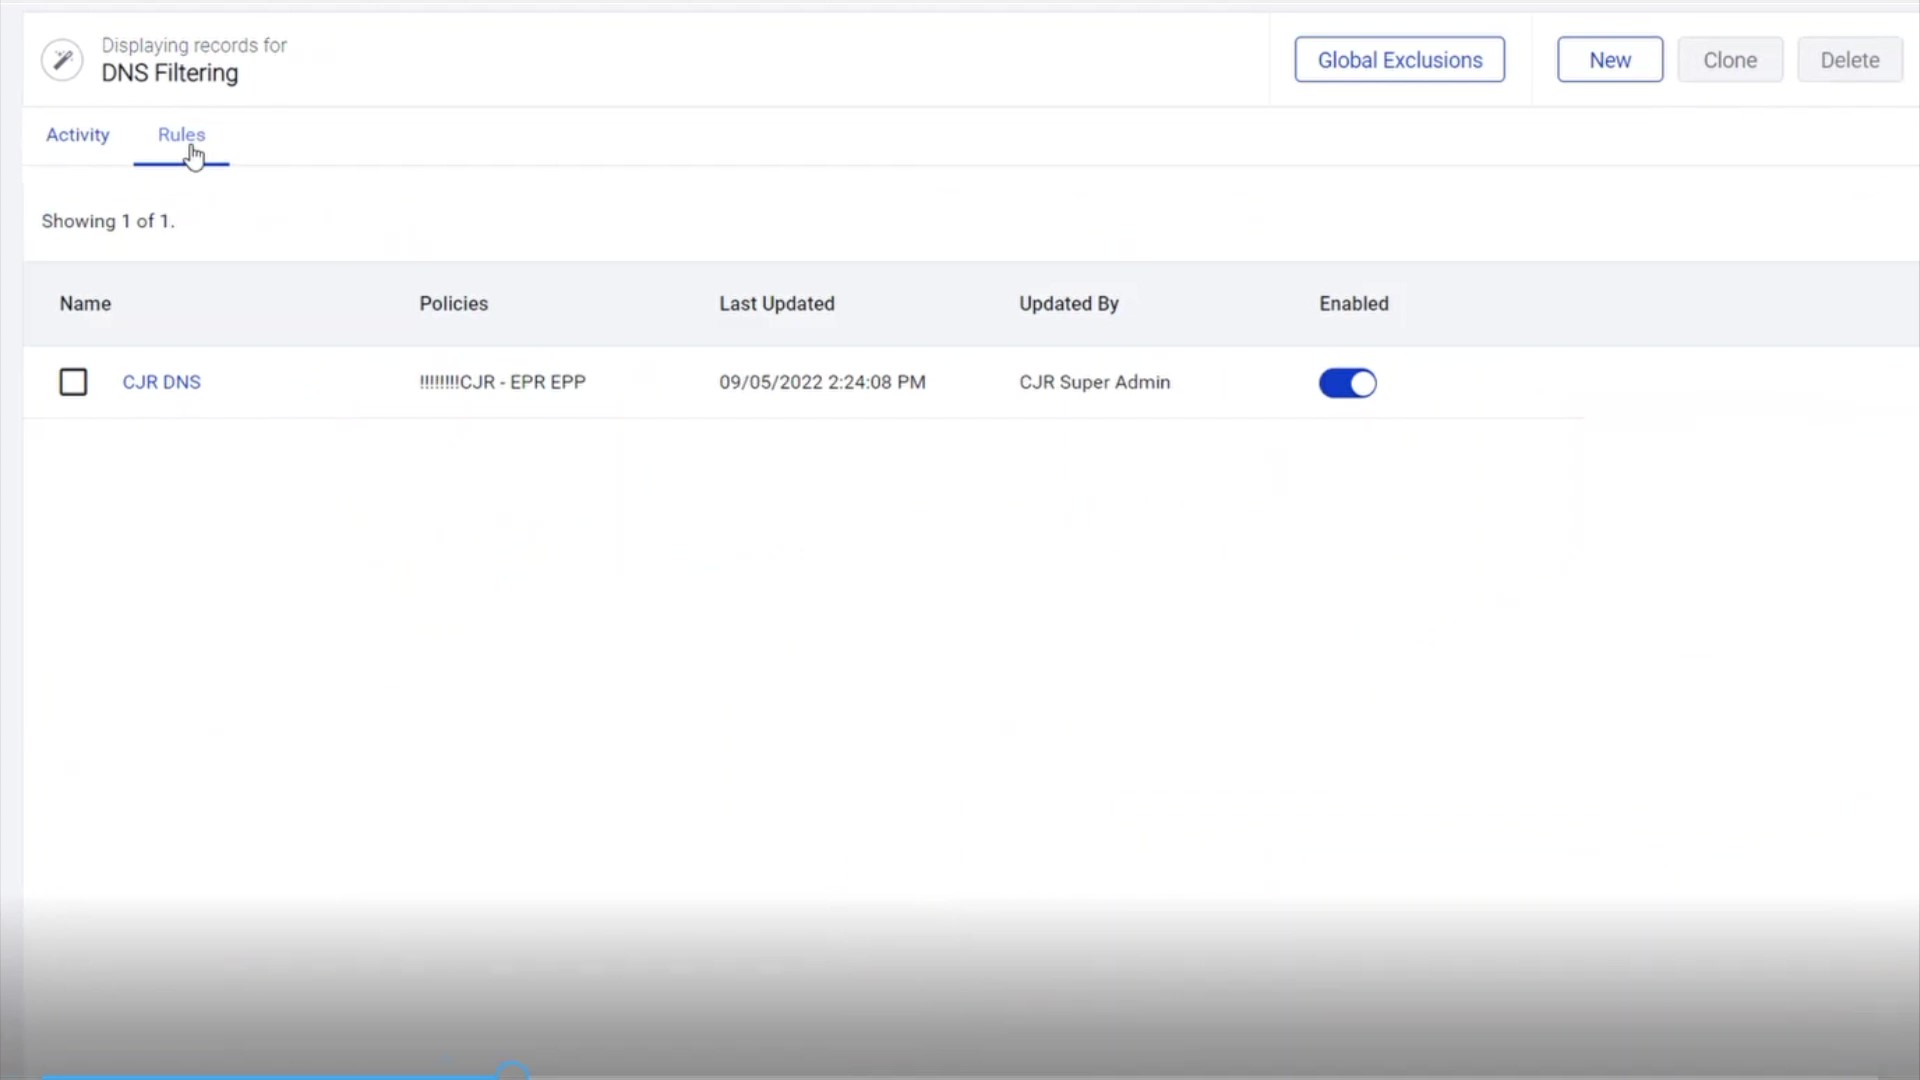
Task: Check the CJR DNS row checkbox
Action: [x=73, y=381]
